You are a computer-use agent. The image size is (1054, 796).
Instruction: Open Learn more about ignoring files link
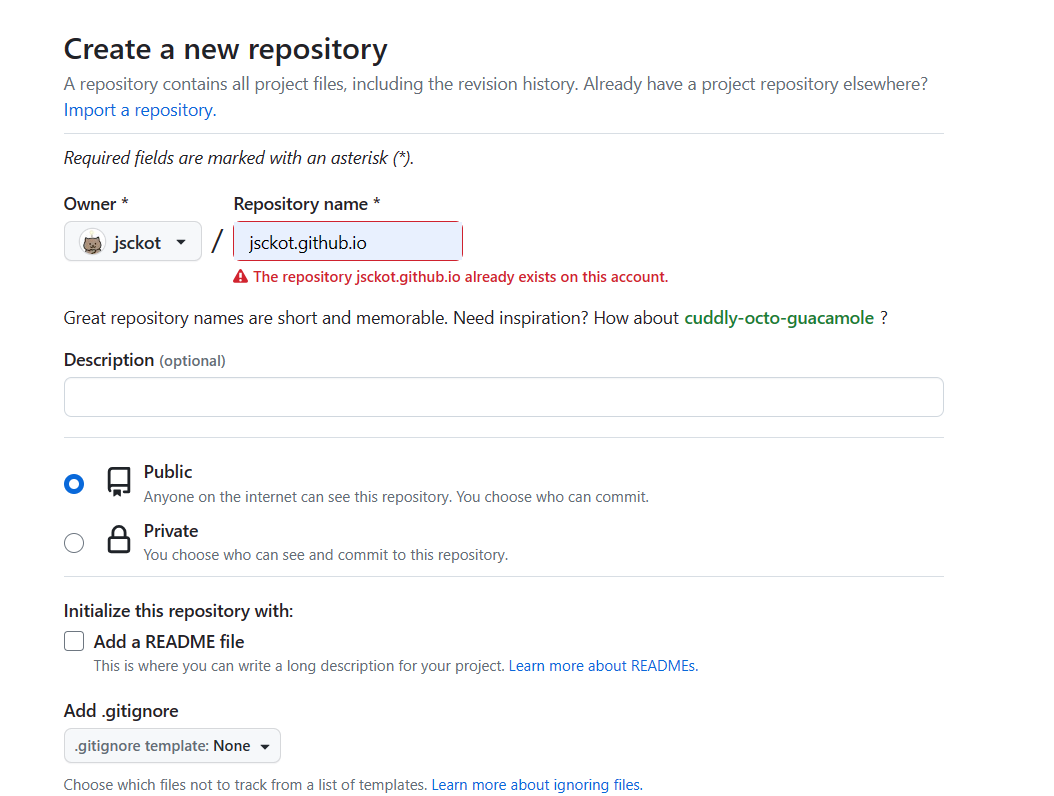(x=537, y=785)
